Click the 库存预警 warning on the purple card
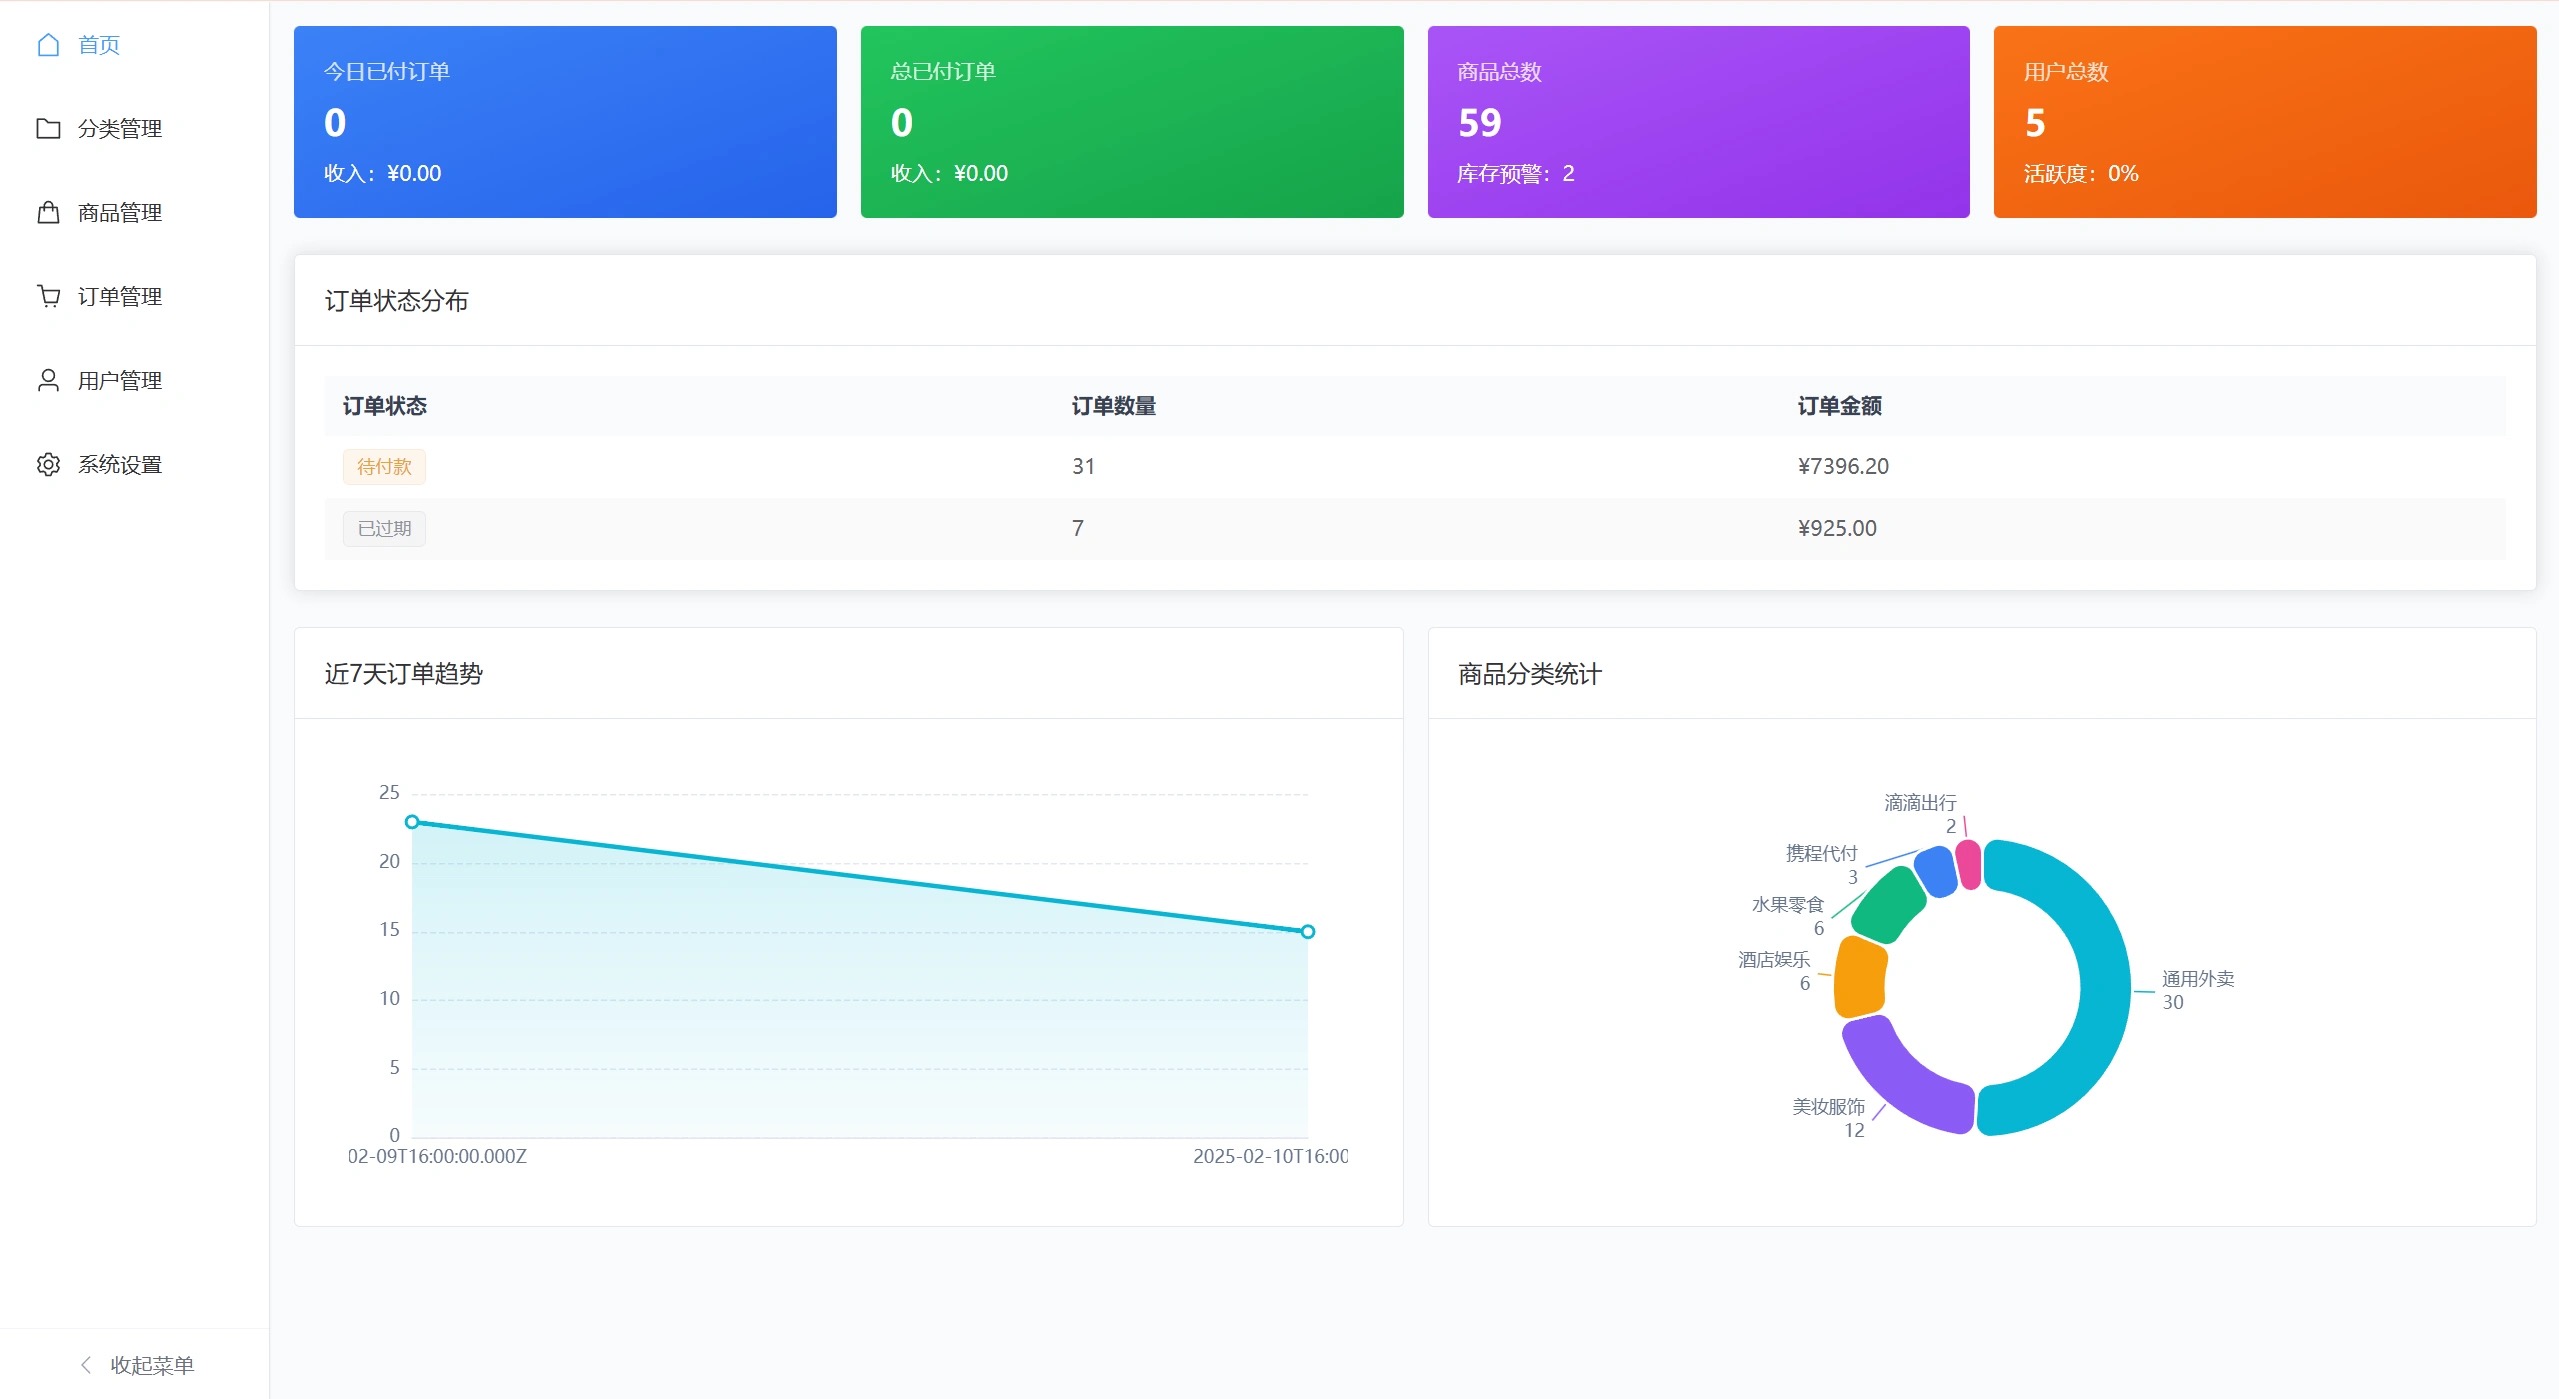Screen dimensions: 2559x1399 pyautogui.click(x=1513, y=173)
